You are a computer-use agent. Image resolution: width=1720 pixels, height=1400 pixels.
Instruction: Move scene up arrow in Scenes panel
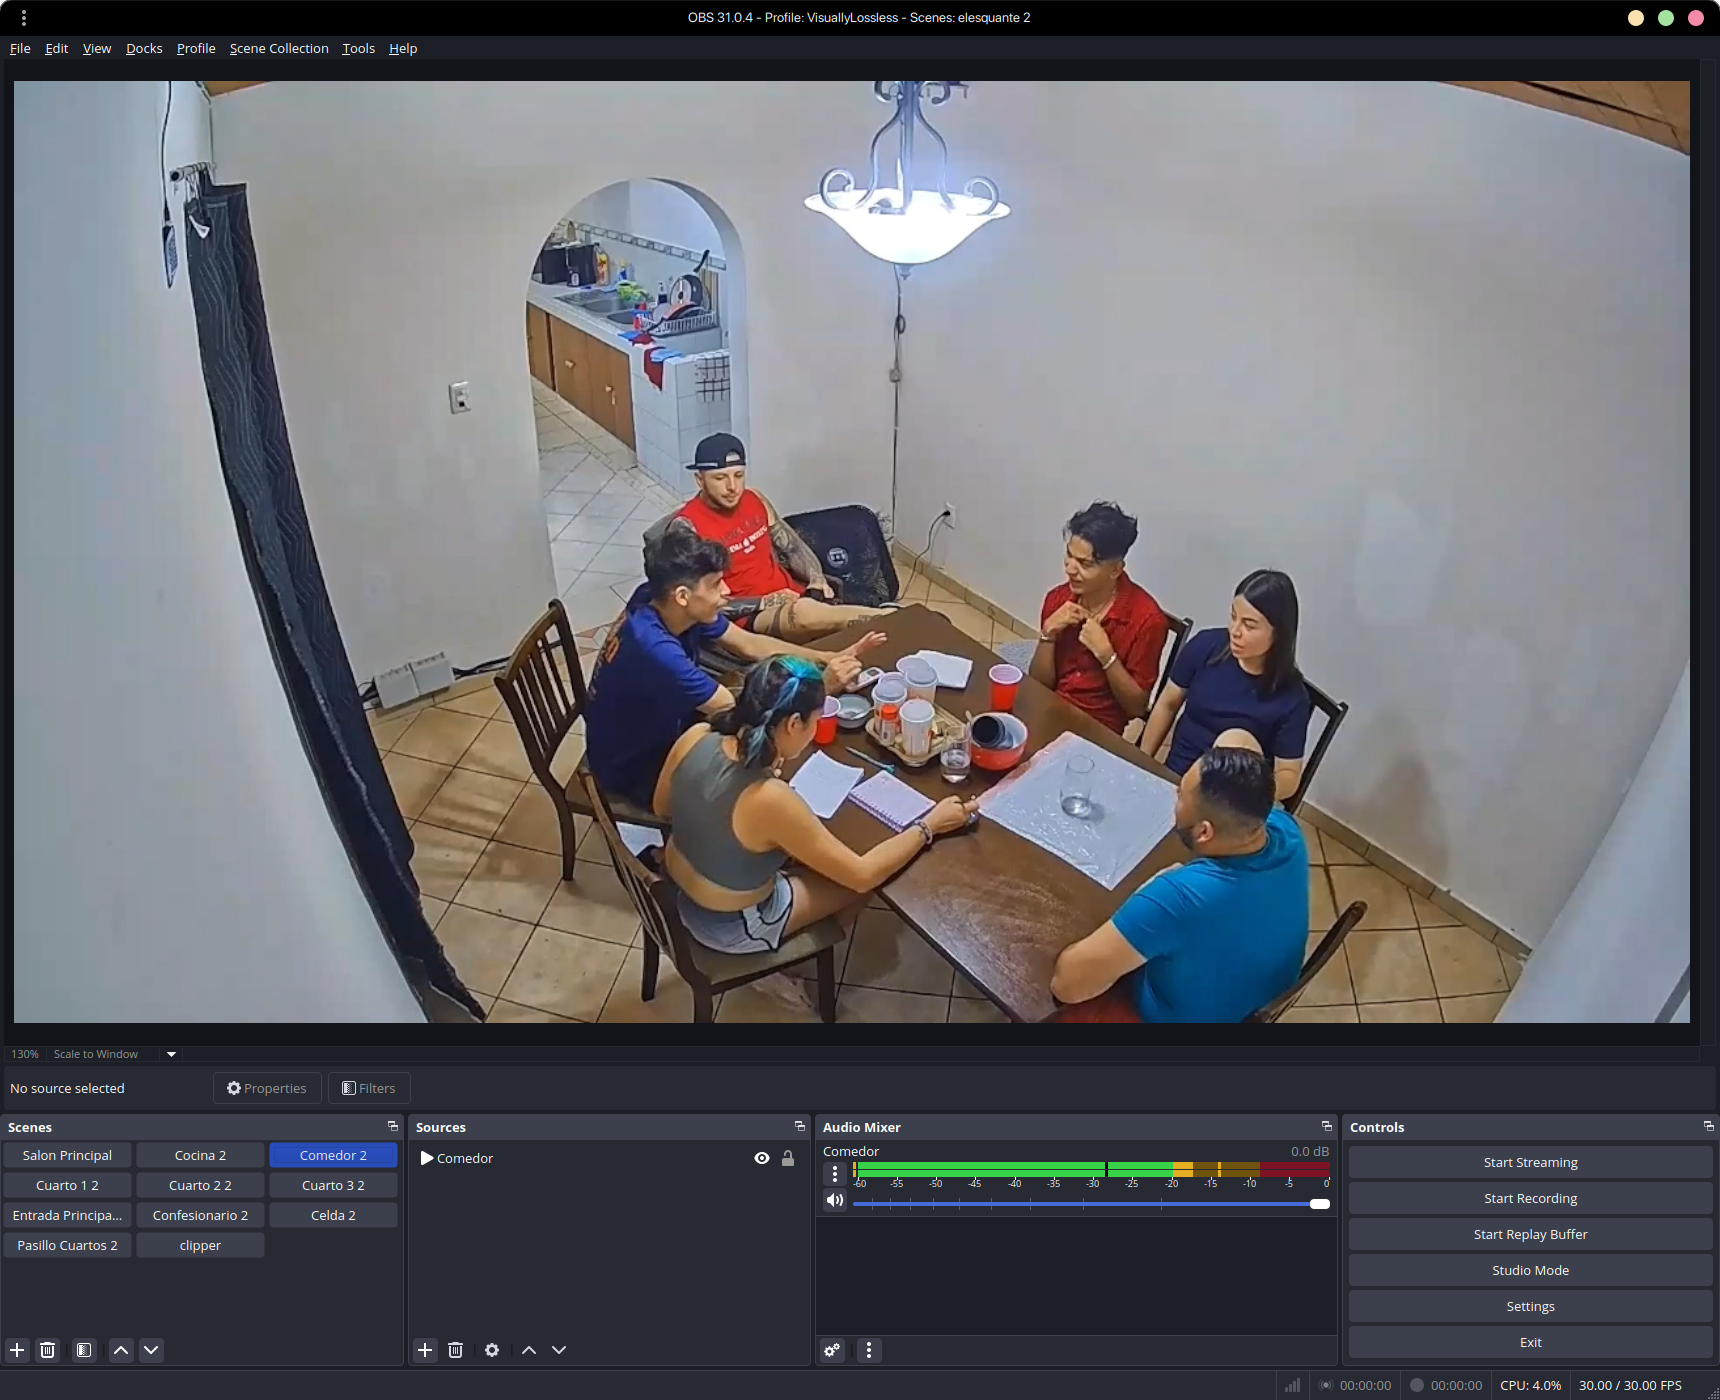pos(121,1350)
